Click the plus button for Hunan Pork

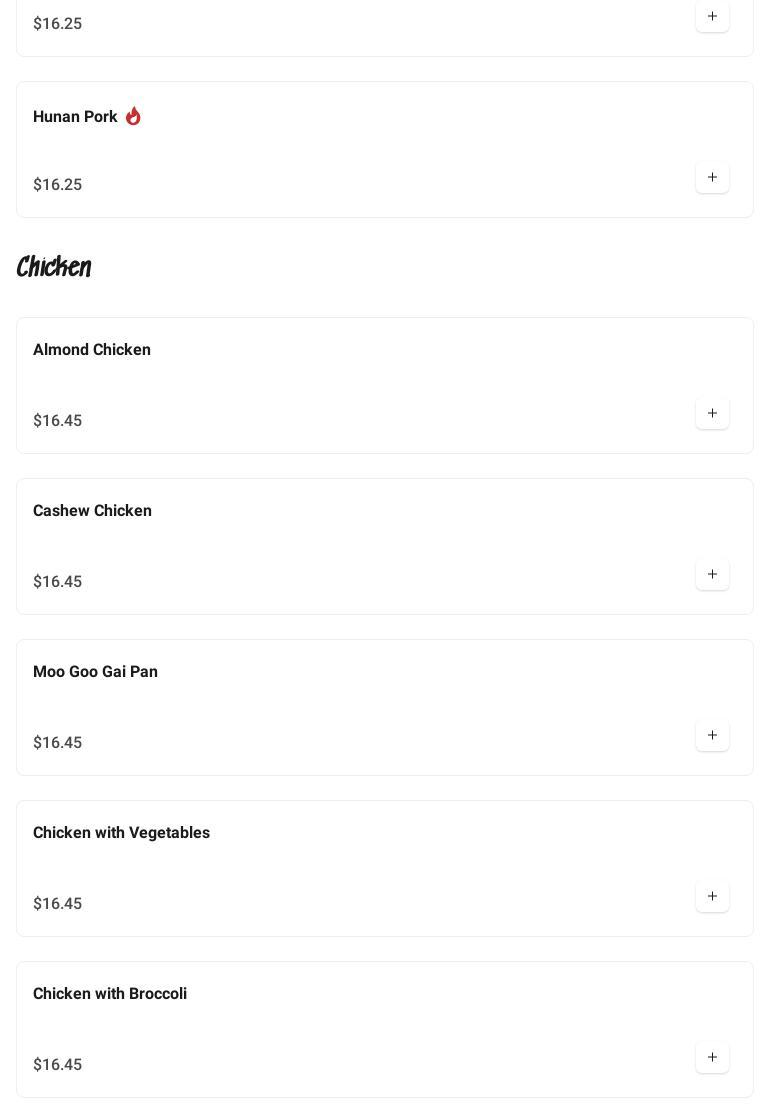click(x=712, y=178)
